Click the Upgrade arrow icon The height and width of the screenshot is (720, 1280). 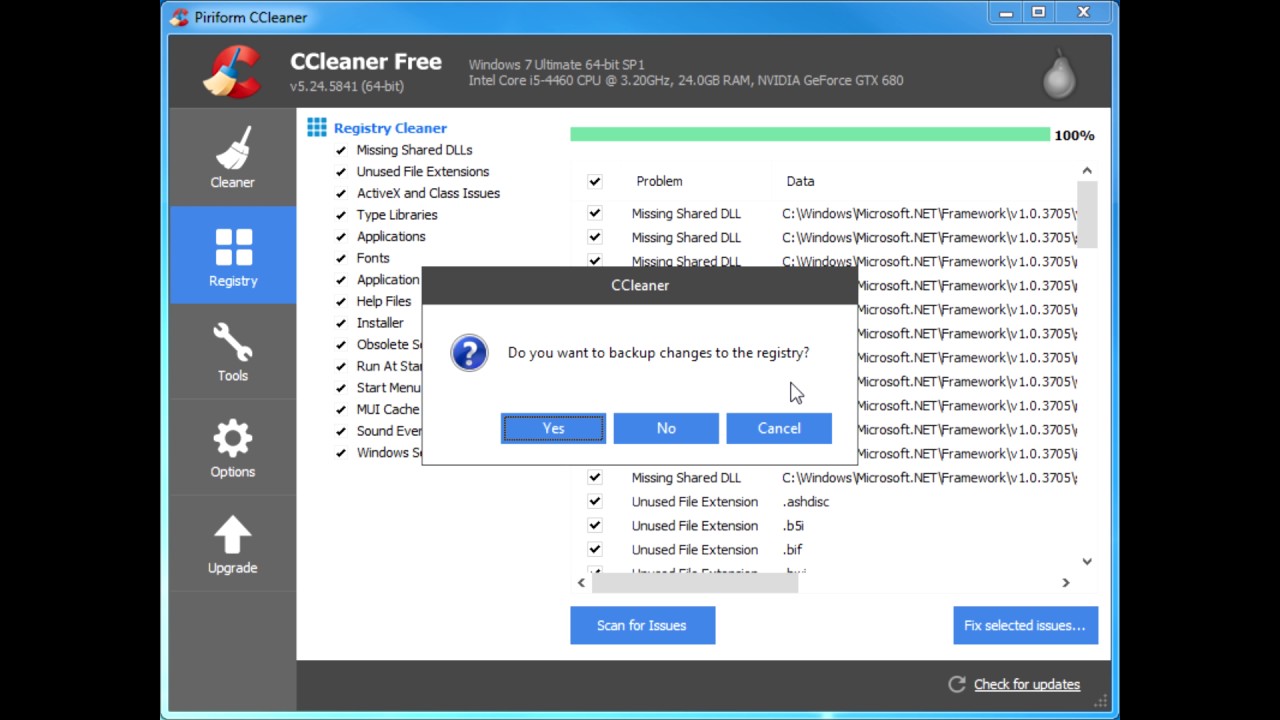(232, 535)
